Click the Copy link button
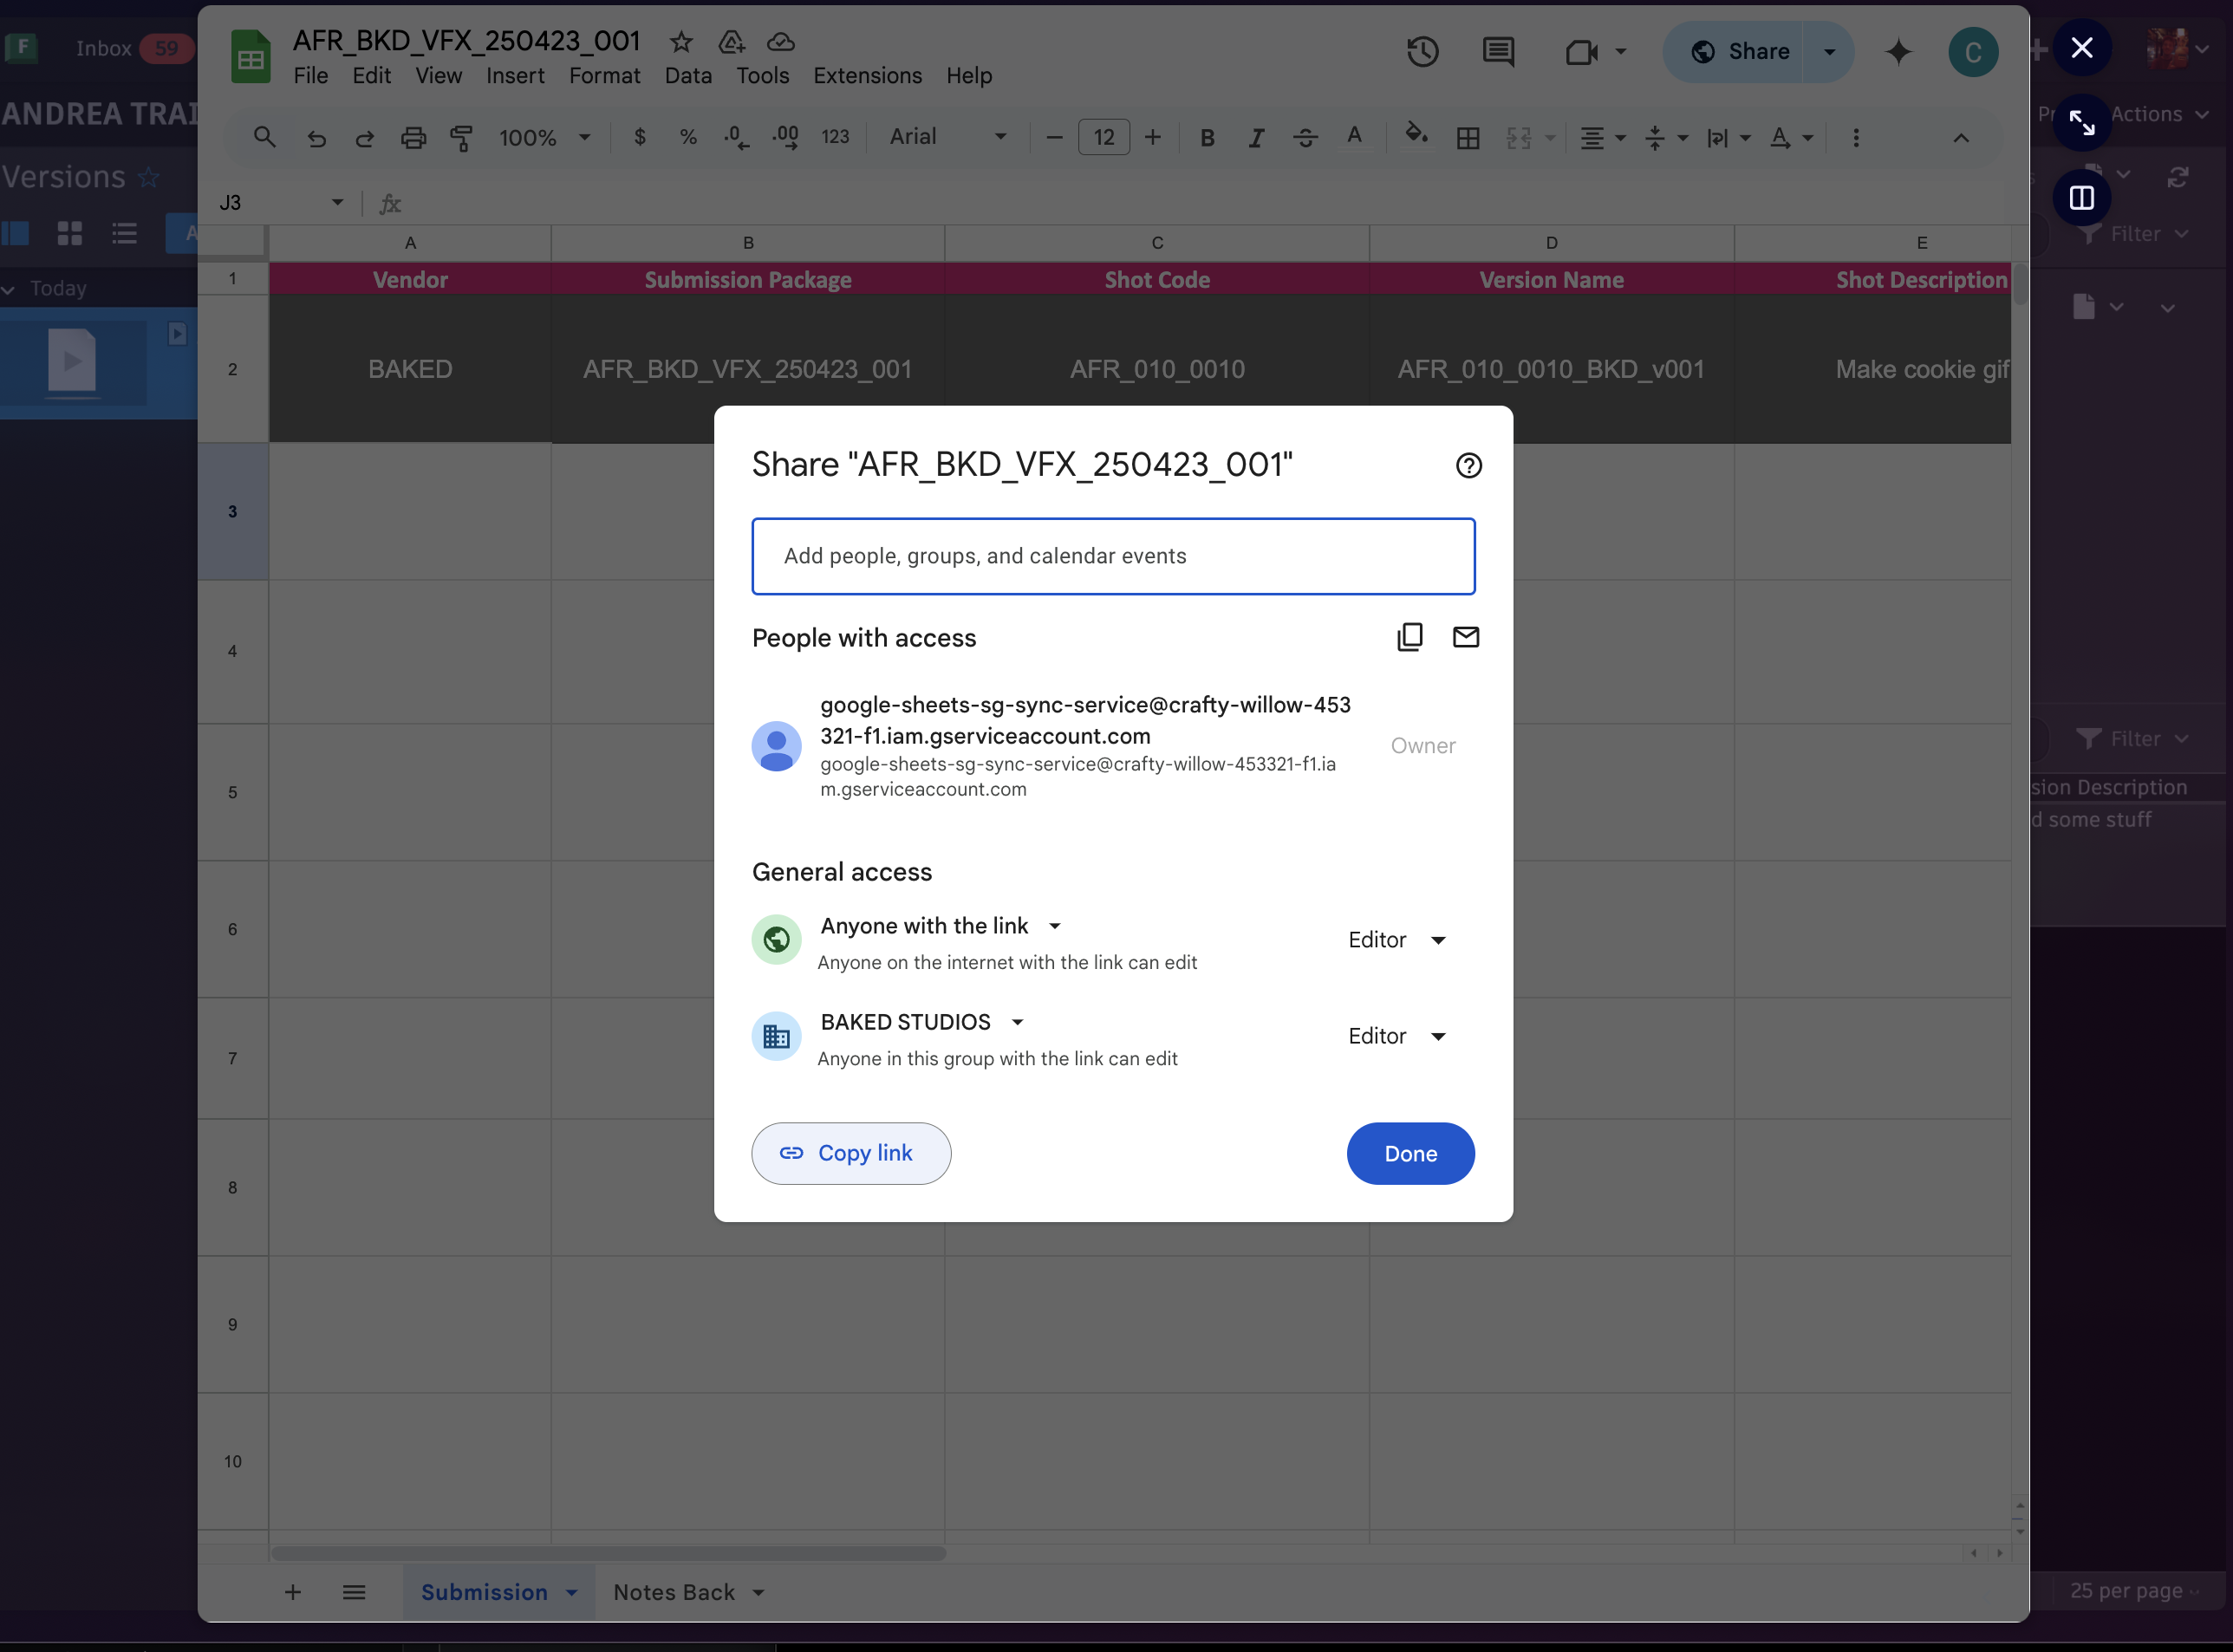 (850, 1153)
